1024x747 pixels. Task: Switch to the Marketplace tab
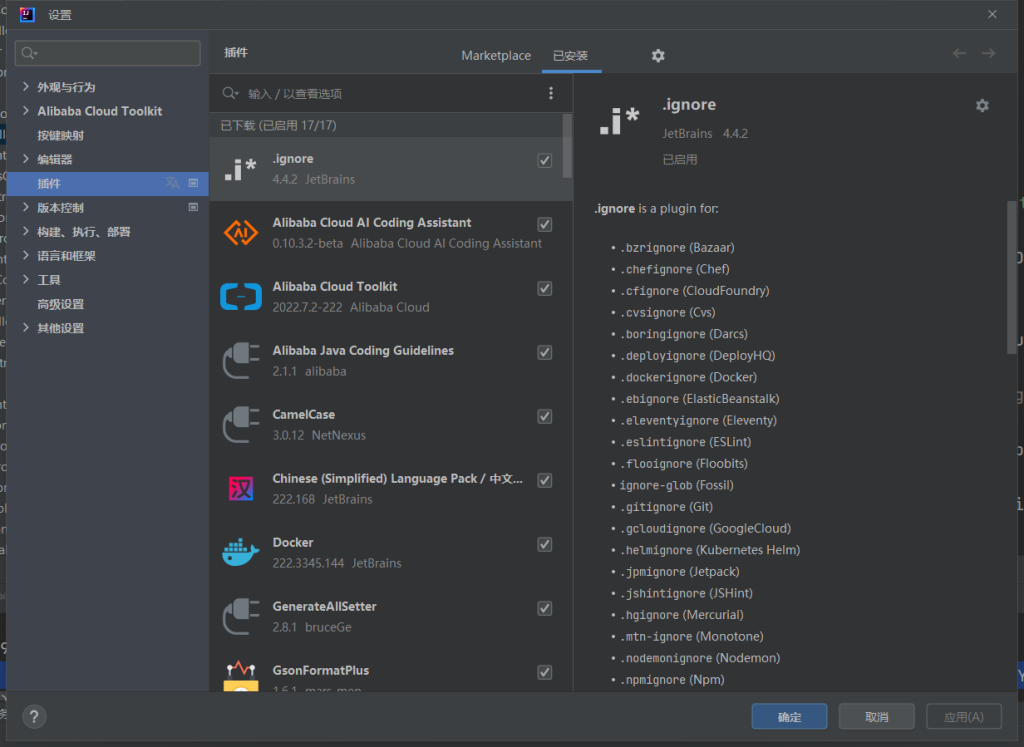496,56
